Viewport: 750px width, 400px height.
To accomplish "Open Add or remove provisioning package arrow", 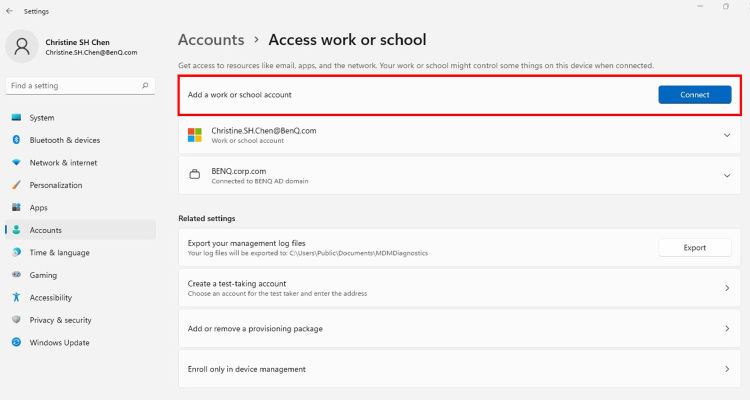I will (x=727, y=329).
